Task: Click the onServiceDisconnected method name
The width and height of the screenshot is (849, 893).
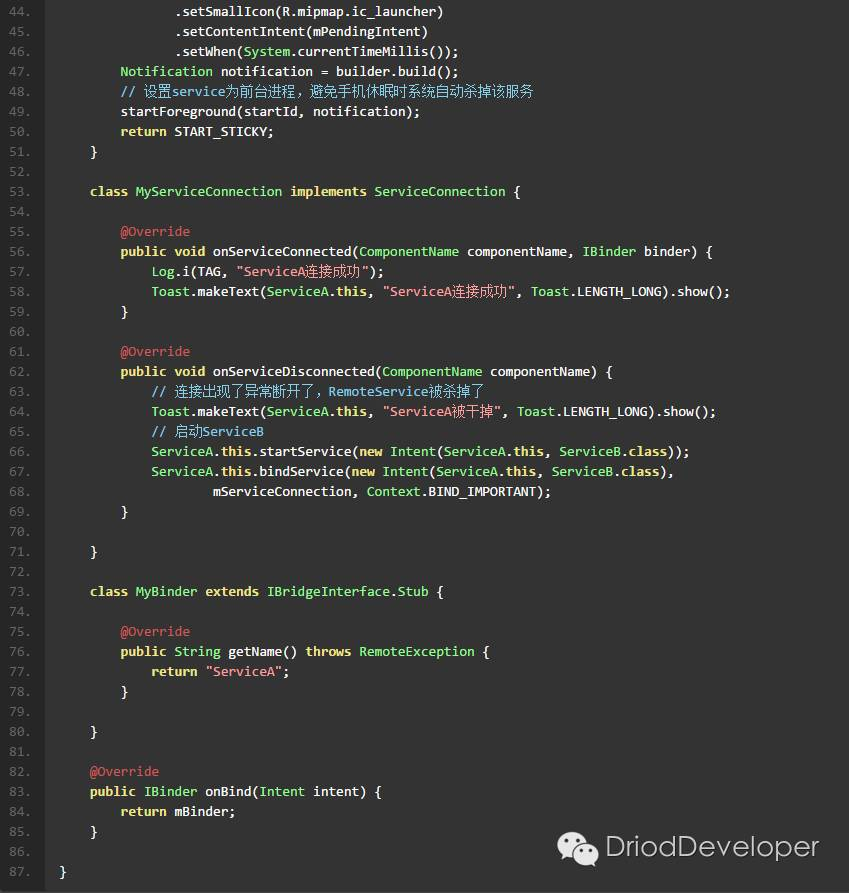Action: coord(294,371)
